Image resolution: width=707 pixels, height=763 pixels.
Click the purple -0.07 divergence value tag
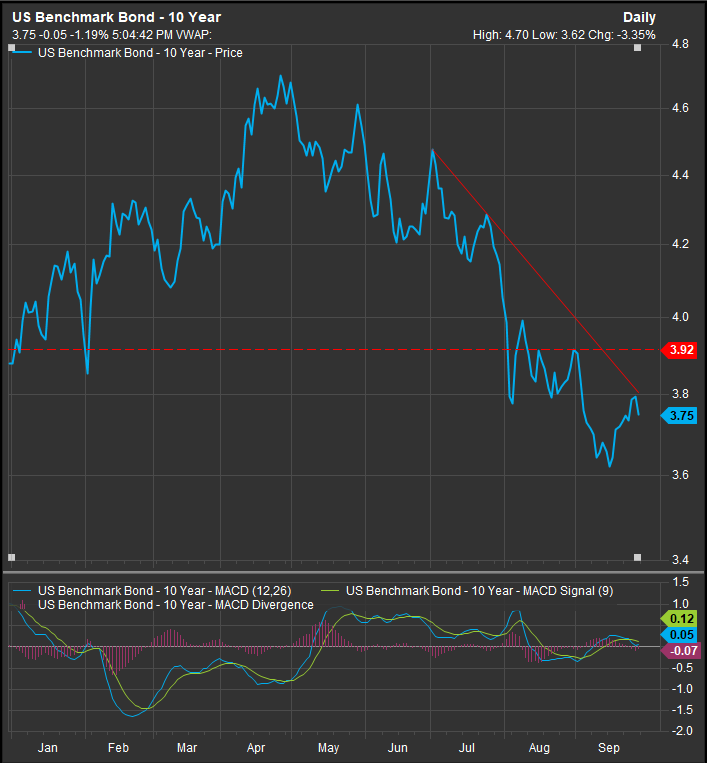point(681,651)
